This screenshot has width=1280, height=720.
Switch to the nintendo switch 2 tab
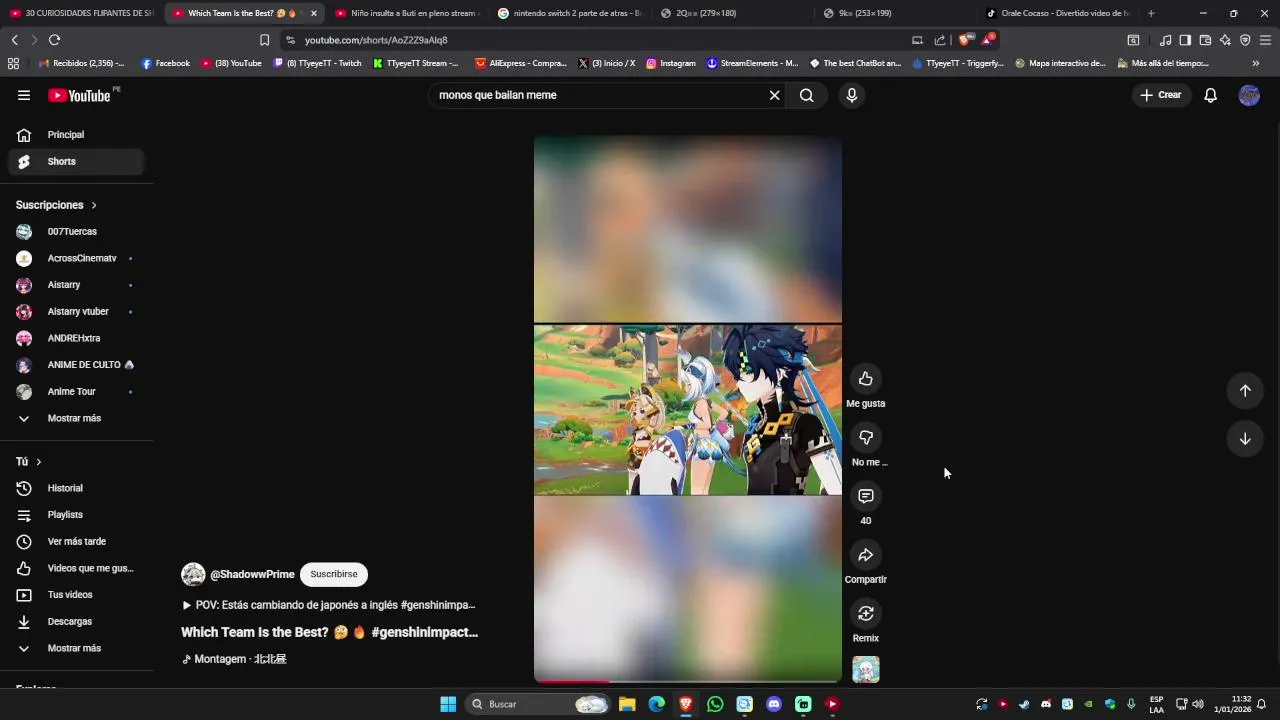coord(568,13)
